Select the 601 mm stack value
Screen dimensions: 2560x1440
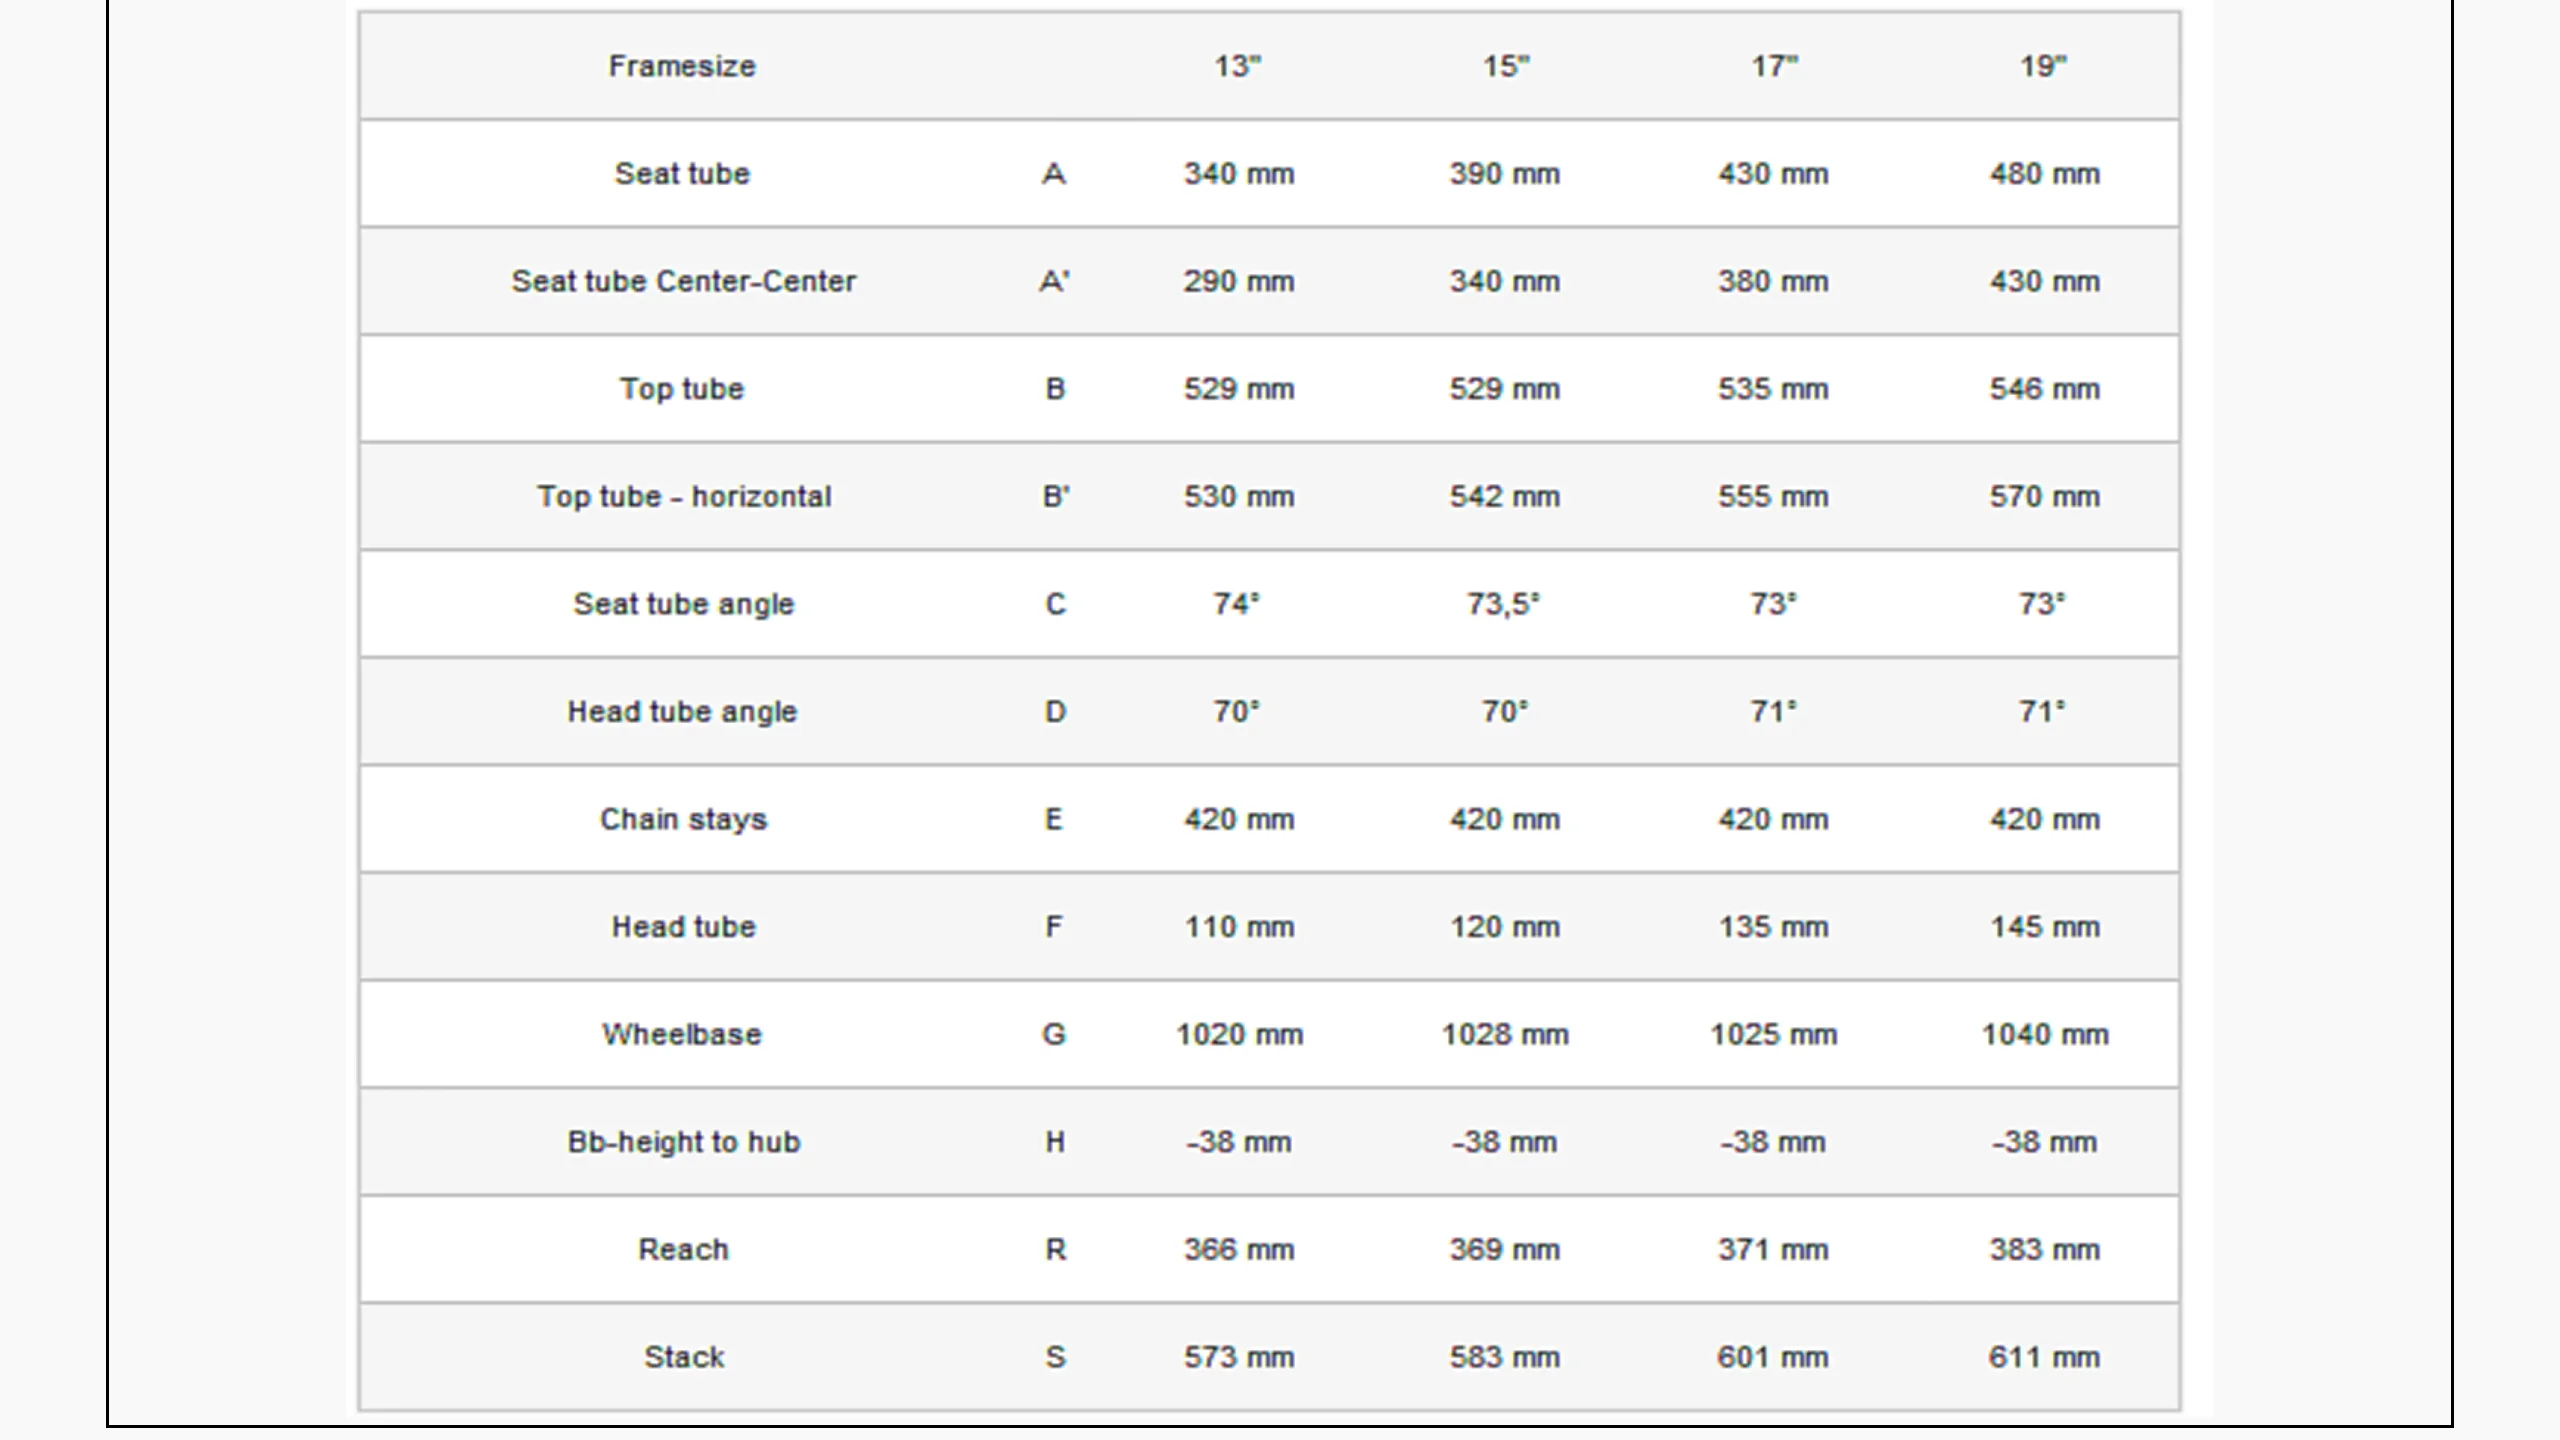[1773, 1357]
